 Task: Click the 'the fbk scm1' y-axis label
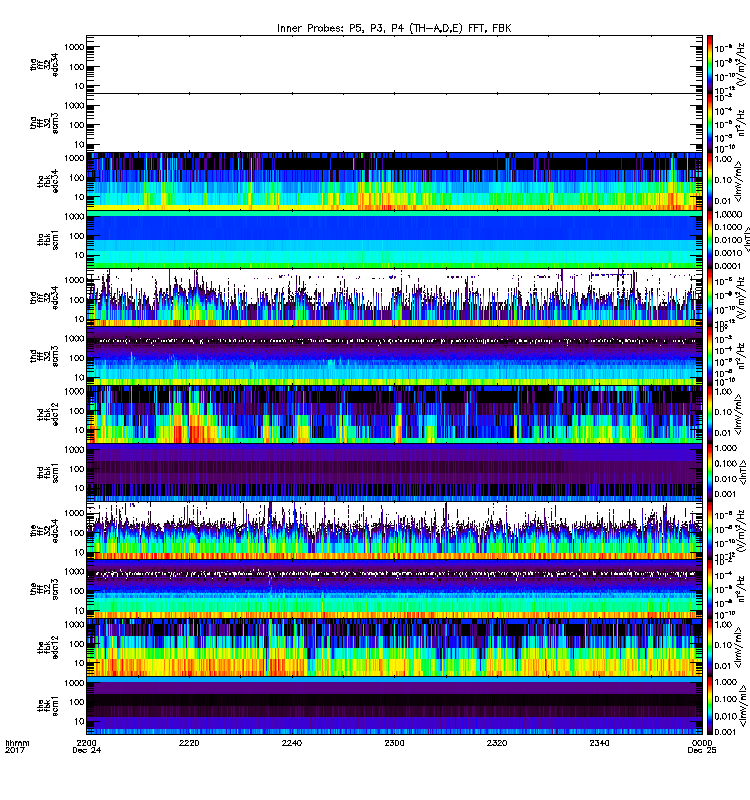pos(48,706)
